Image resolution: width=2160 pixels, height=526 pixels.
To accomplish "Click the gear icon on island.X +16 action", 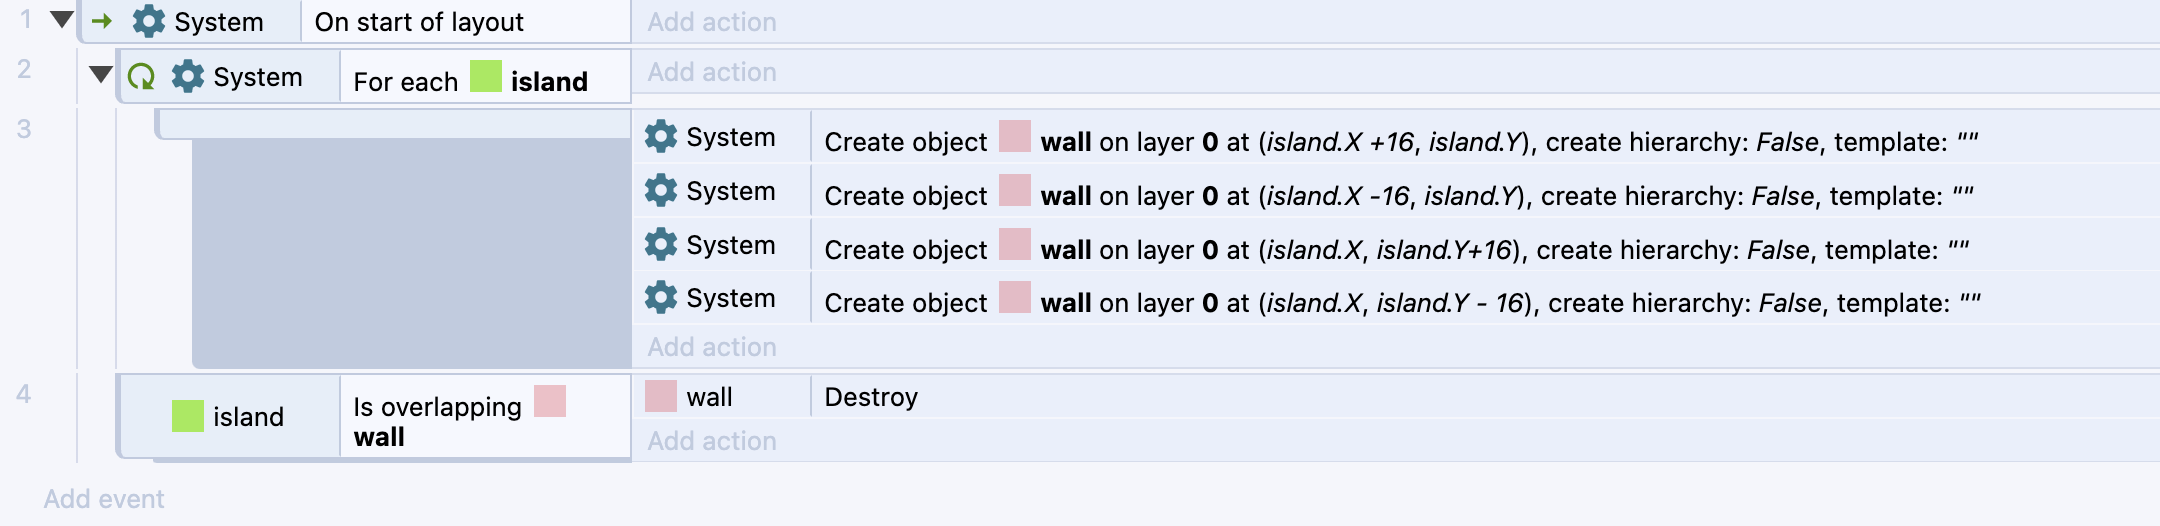I will 661,136.
